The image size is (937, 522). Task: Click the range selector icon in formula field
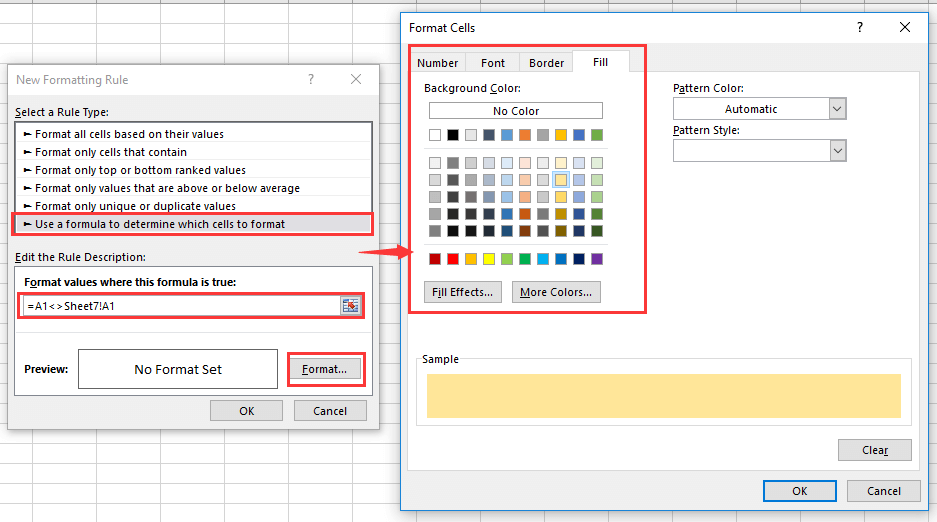[x=349, y=306]
